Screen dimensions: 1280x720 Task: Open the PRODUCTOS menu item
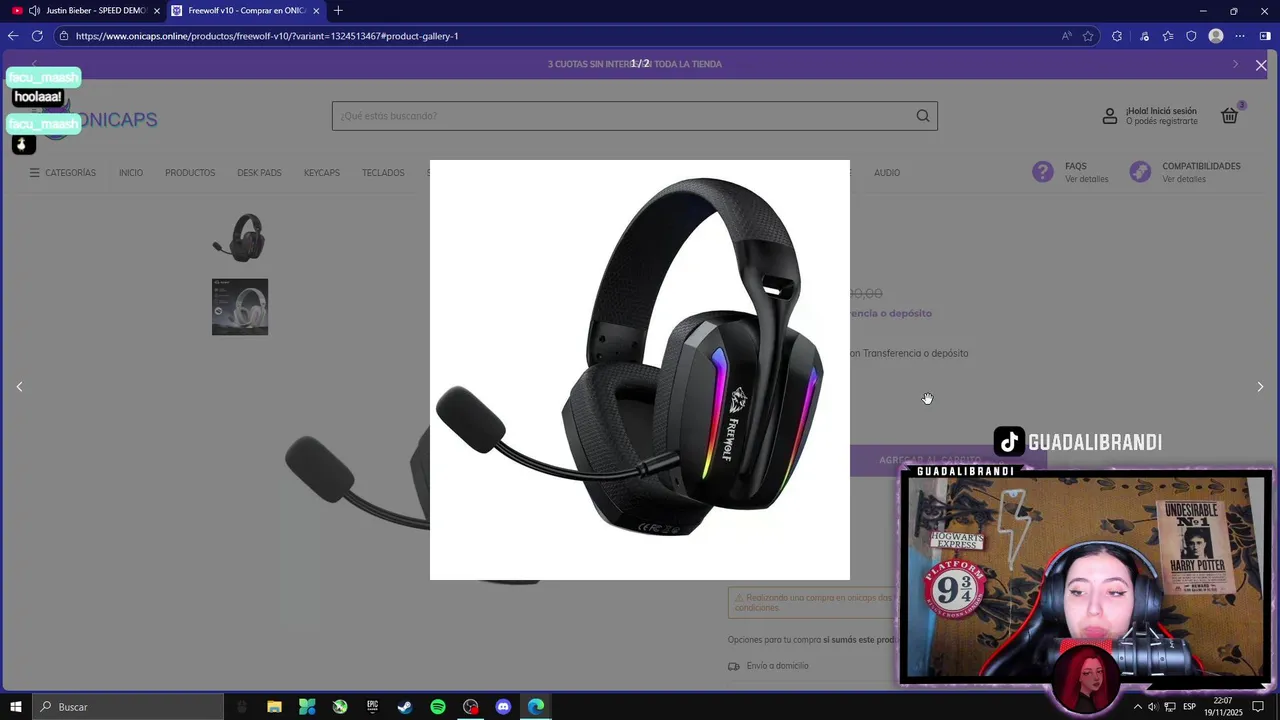coord(190,173)
